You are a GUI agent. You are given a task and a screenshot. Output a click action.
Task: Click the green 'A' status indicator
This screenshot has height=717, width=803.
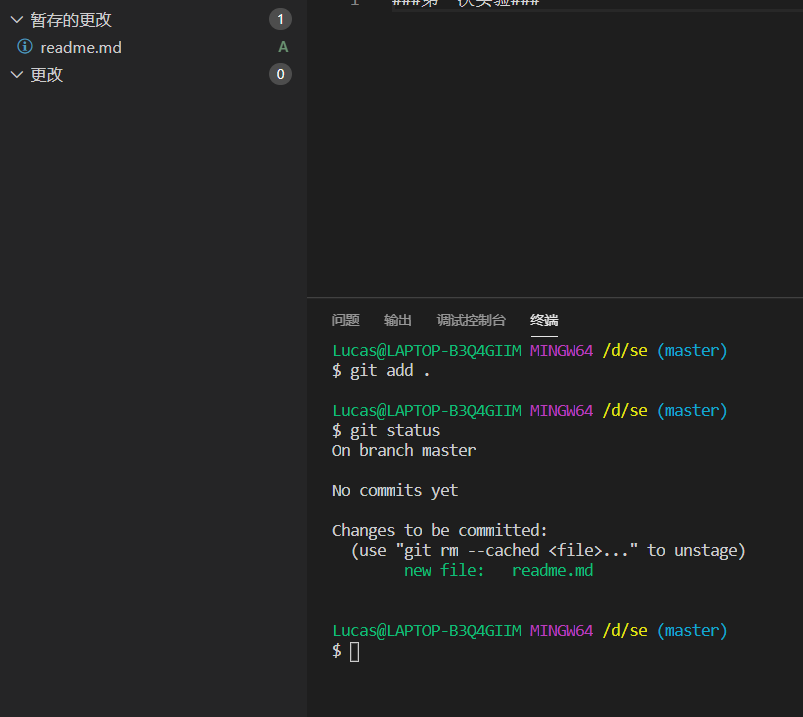click(283, 47)
